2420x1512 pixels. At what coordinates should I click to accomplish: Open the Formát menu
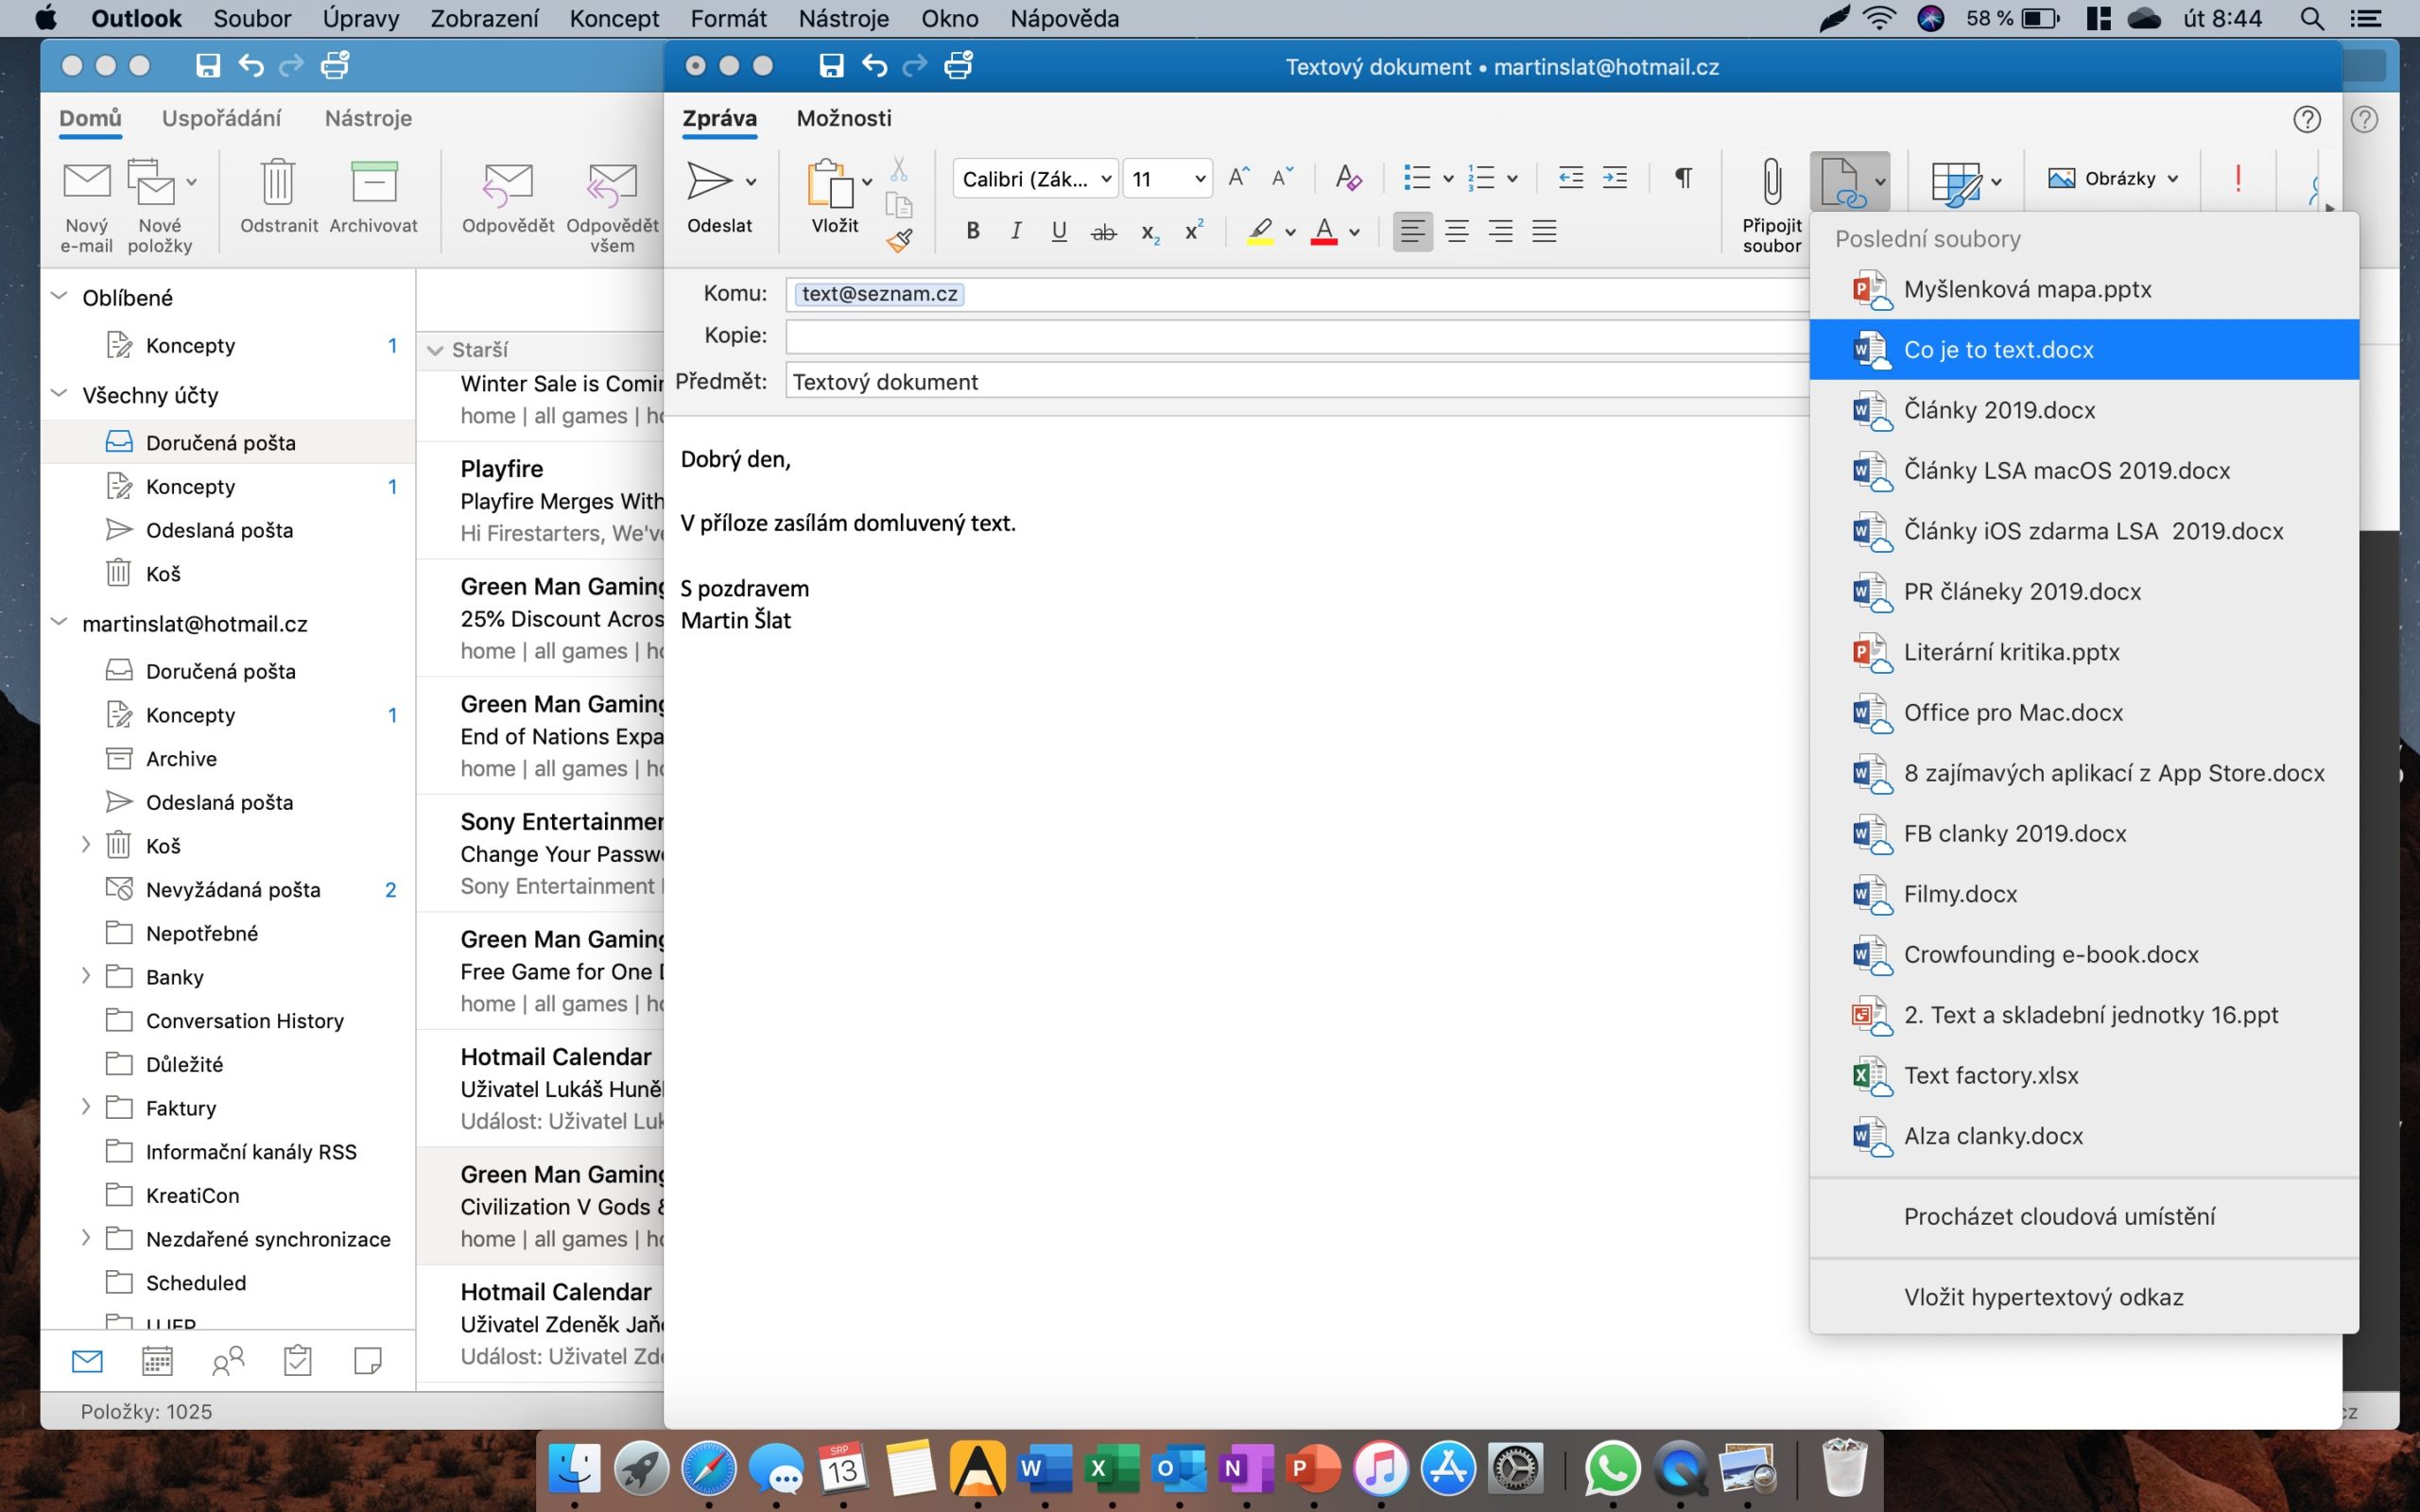coord(728,18)
